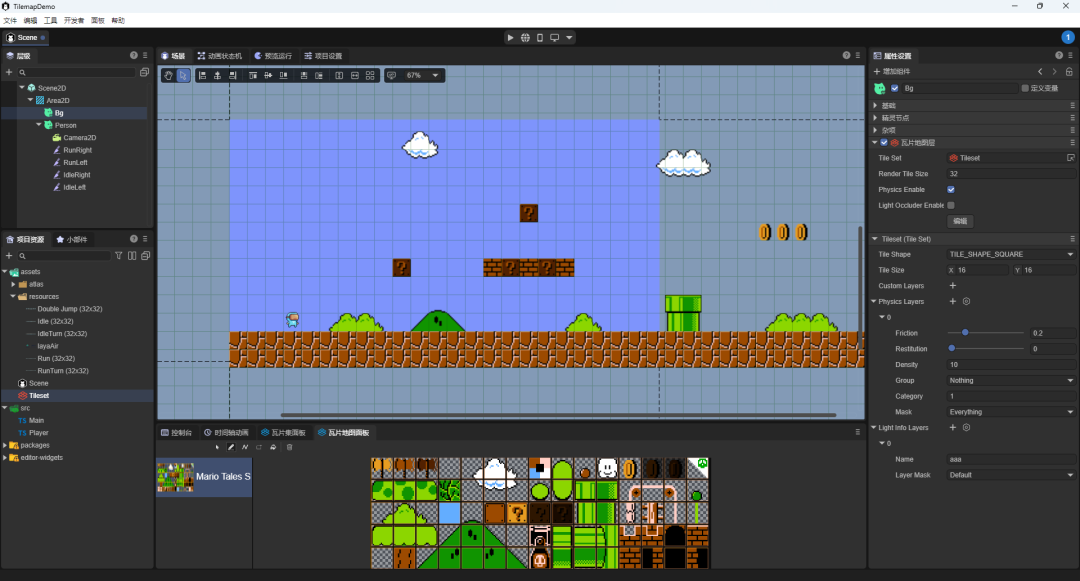The image size is (1080, 581).
Task: Align selected nodes to top edge
Action: pyautogui.click(x=253, y=76)
